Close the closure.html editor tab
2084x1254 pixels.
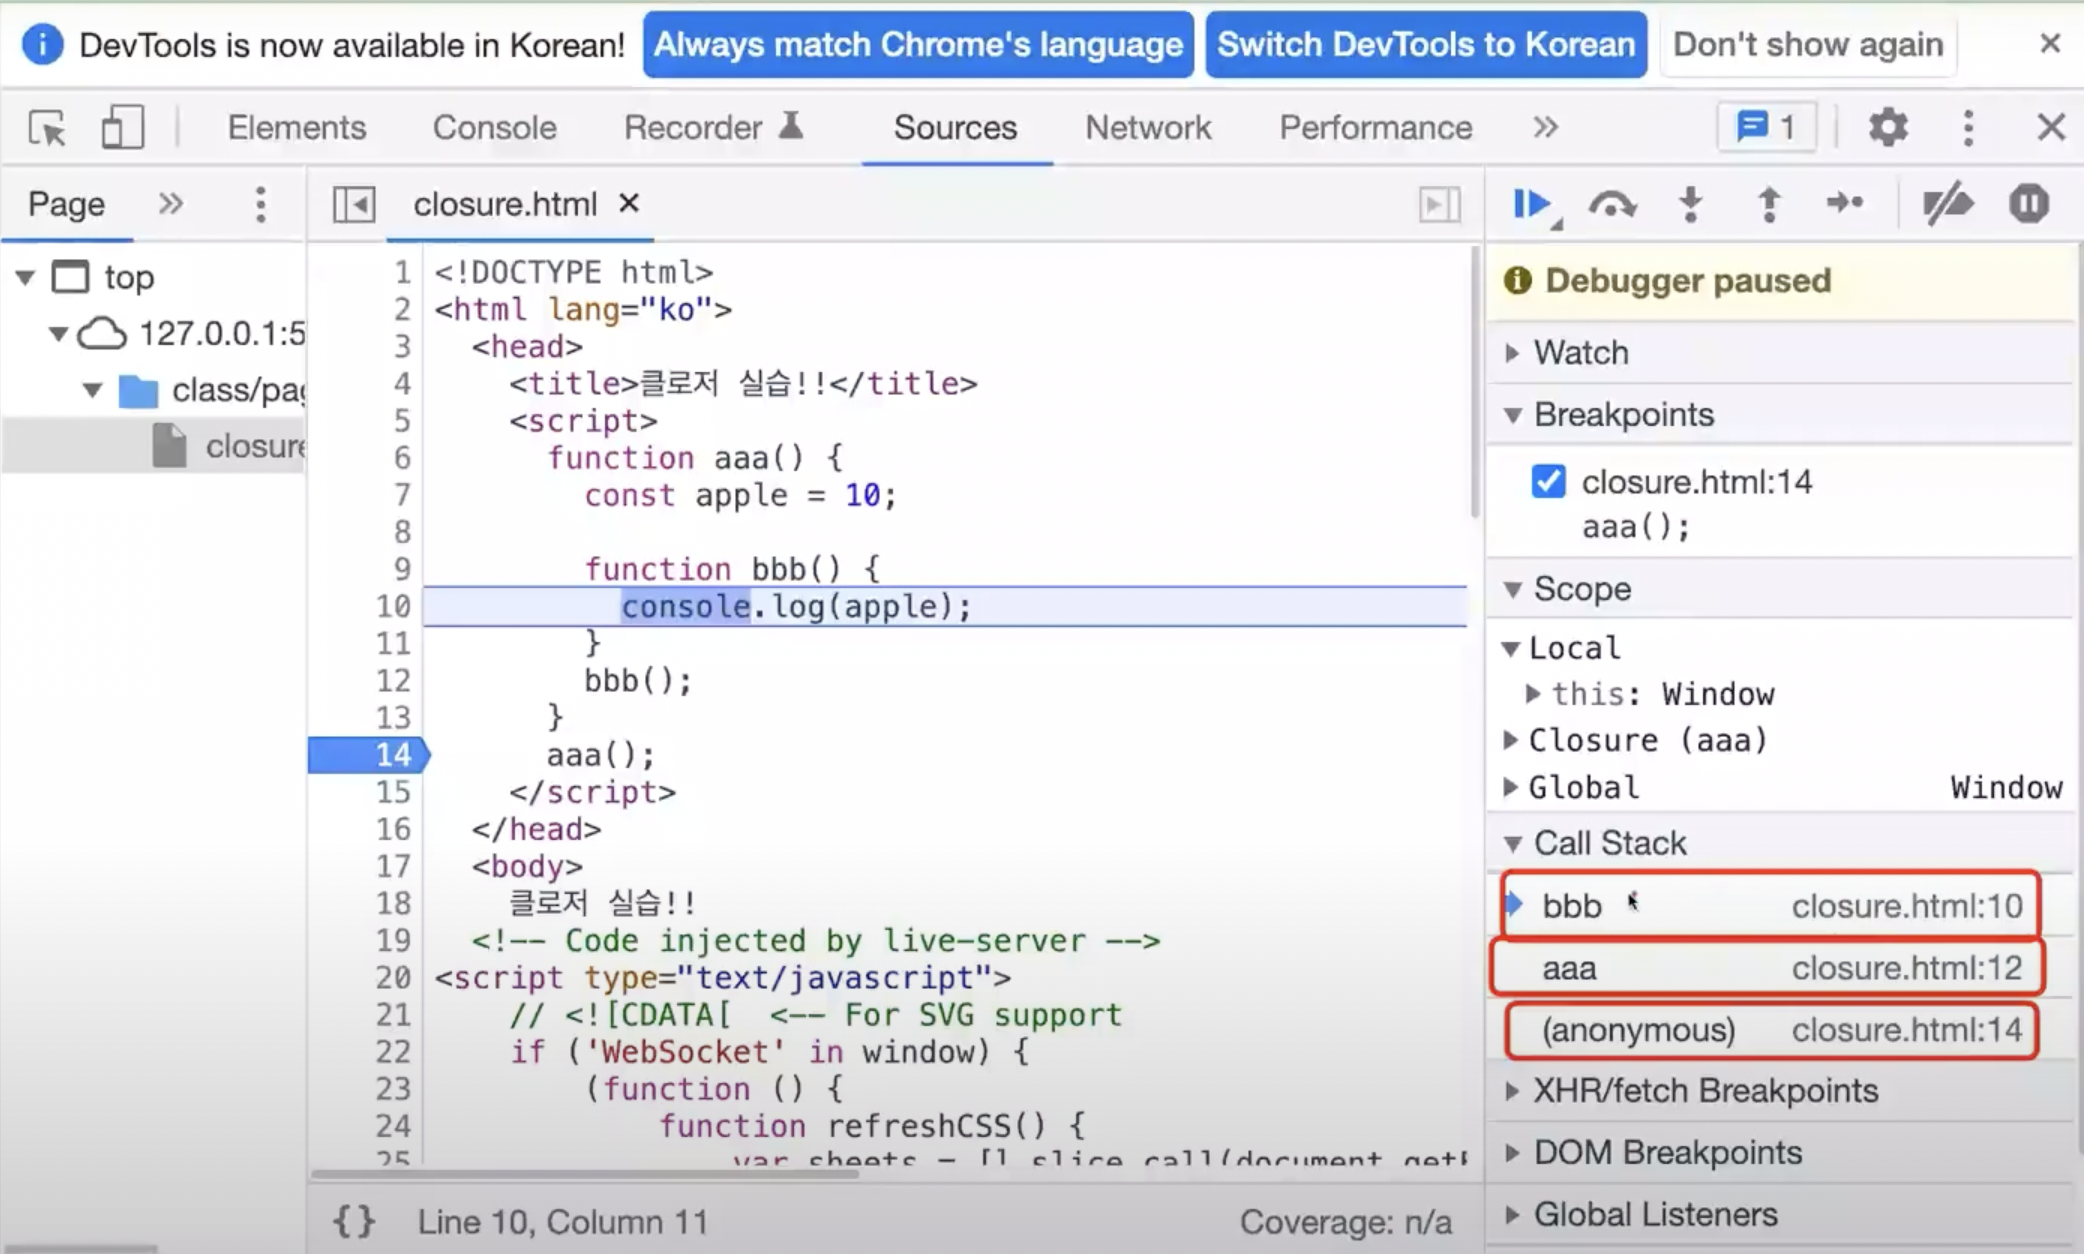tap(629, 203)
